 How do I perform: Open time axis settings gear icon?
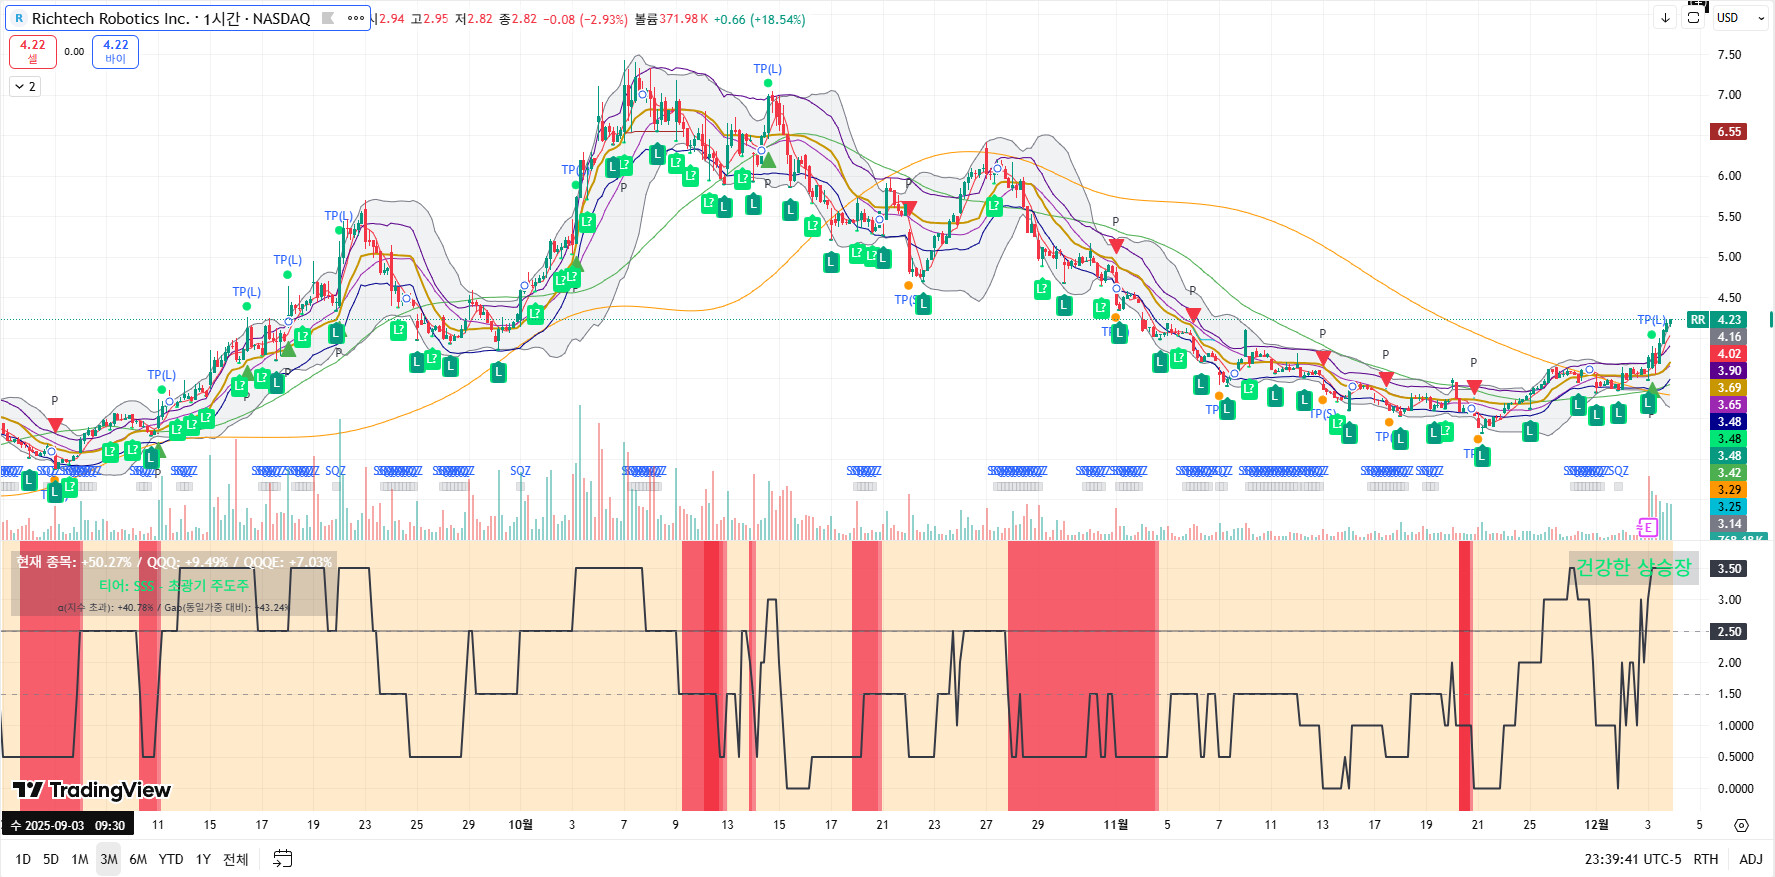tap(1741, 825)
